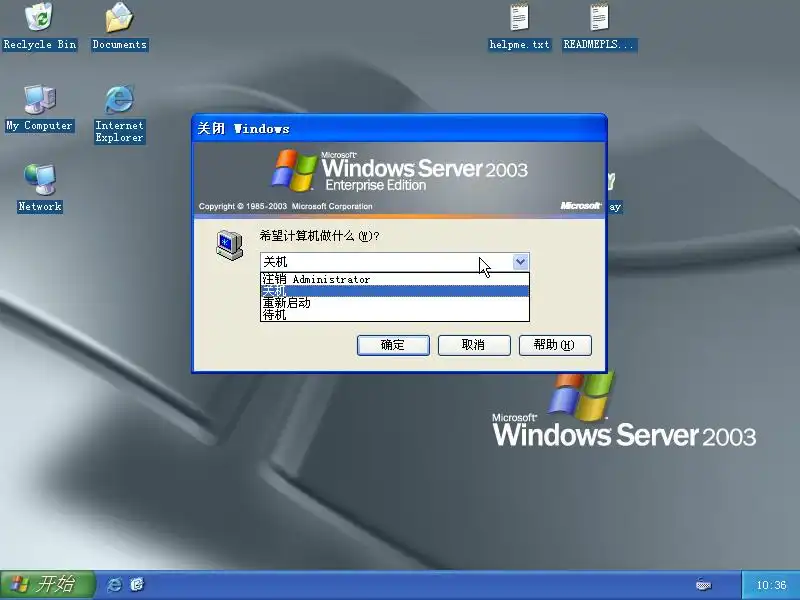Click the second quick launch icon
800x600 pixels.
[137, 584]
